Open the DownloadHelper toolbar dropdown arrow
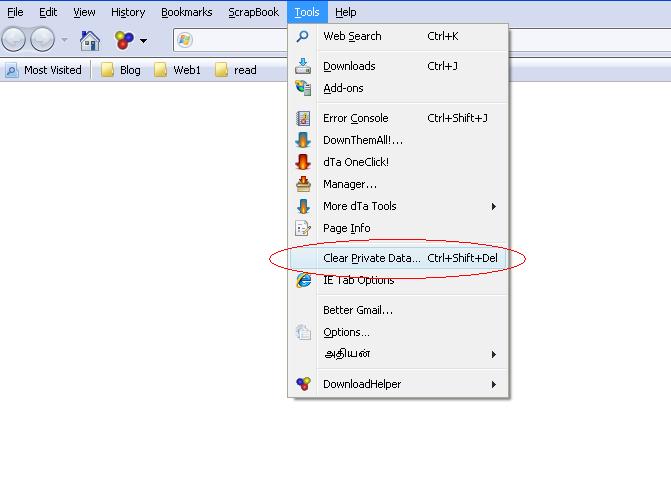This screenshot has width=671, height=493. tap(143, 41)
